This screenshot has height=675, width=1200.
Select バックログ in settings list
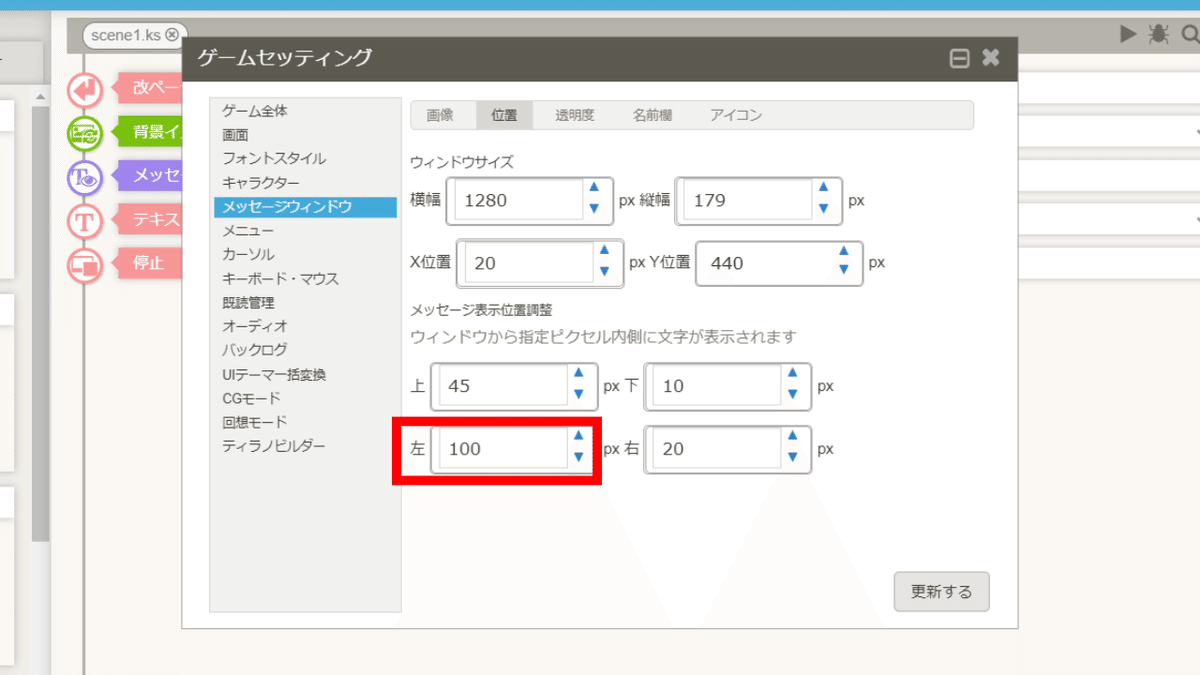[x=255, y=351]
